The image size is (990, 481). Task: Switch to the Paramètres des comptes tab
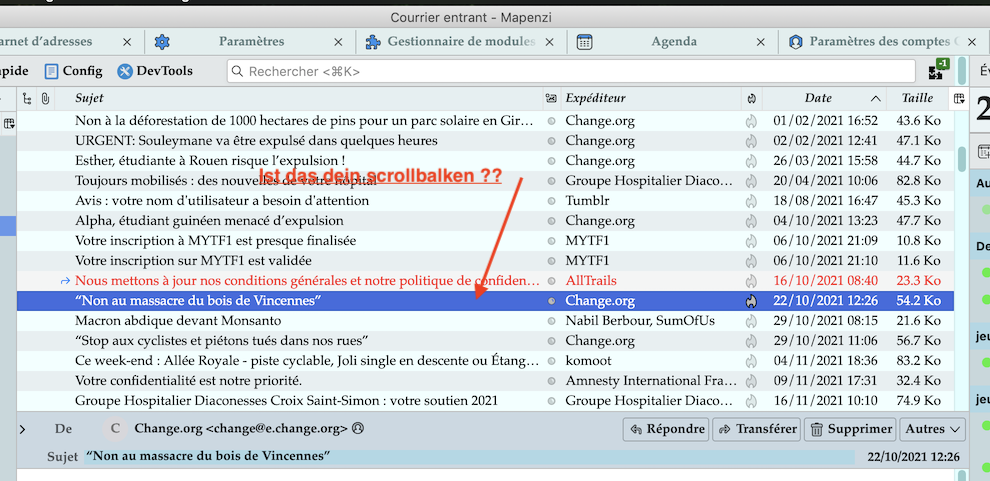884,42
